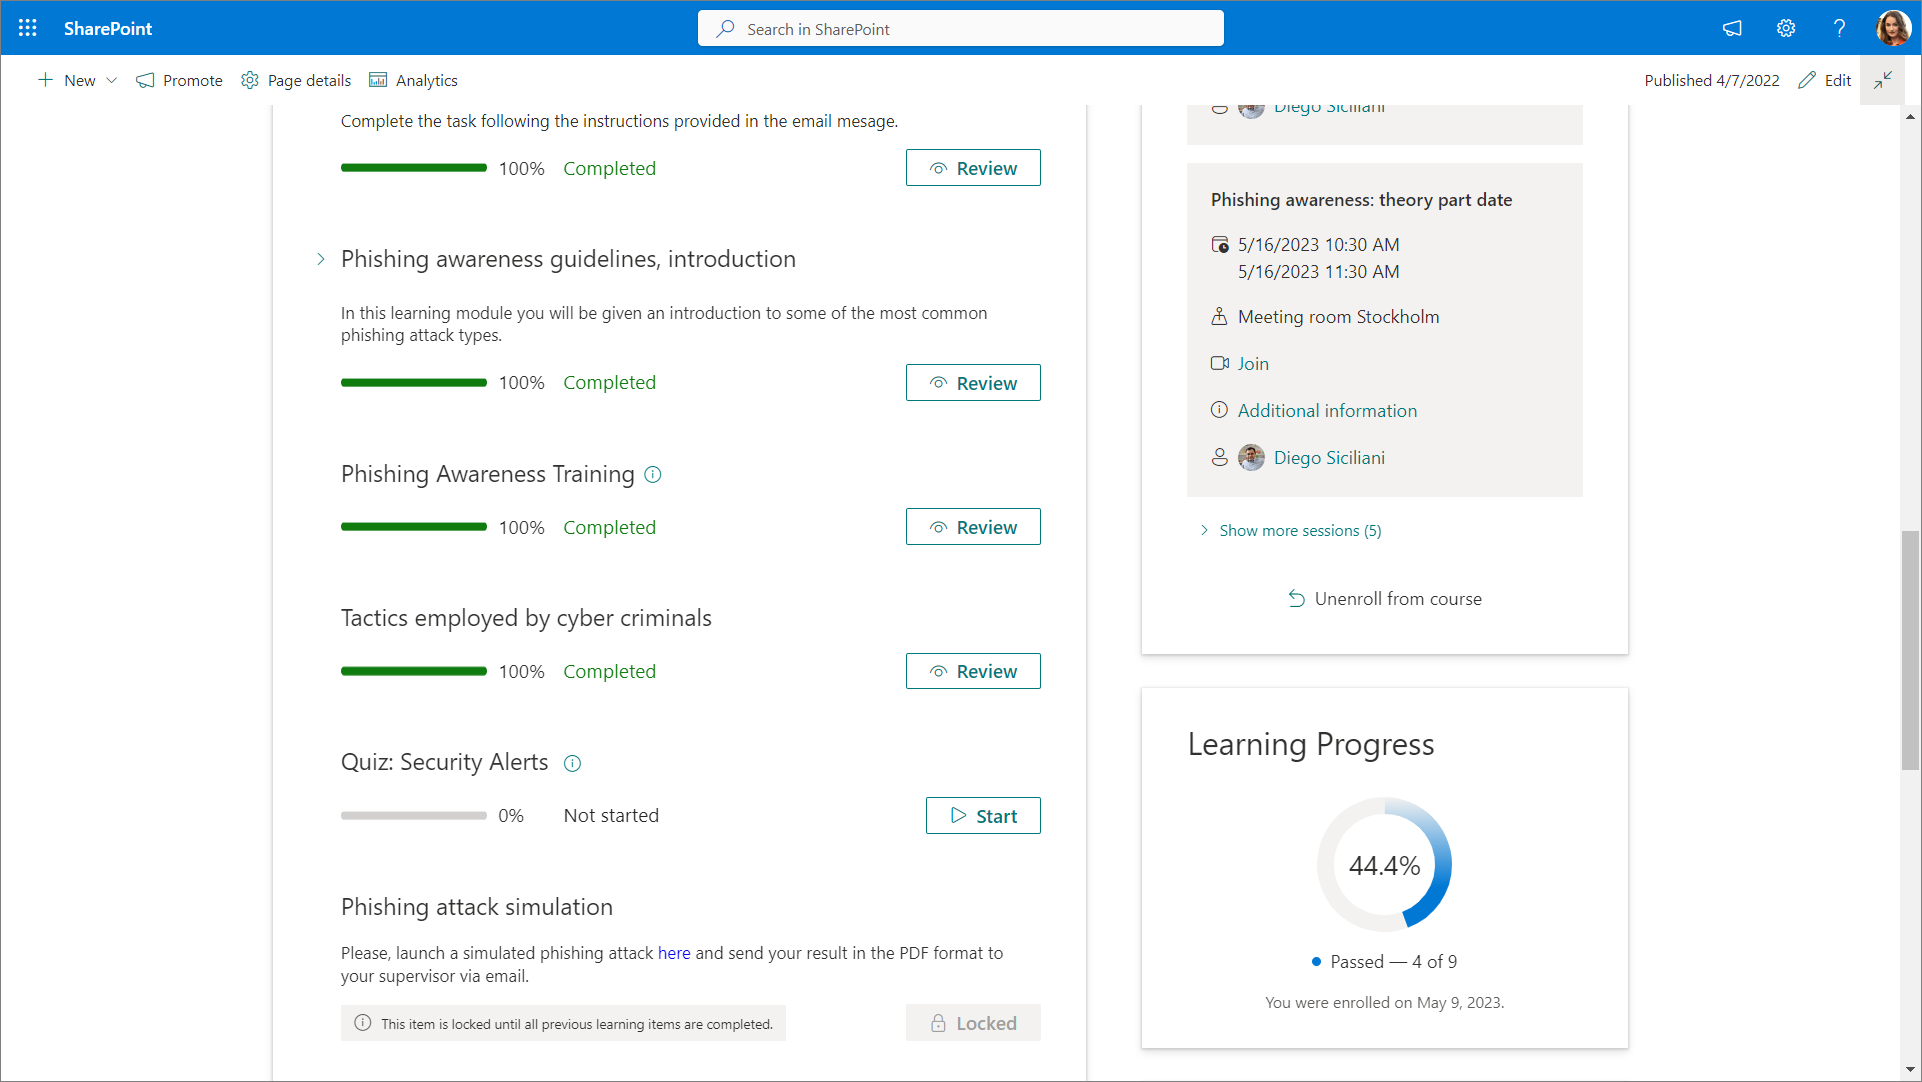Open the 'here' simulated phishing link
This screenshot has height=1082, width=1922.
click(x=673, y=953)
